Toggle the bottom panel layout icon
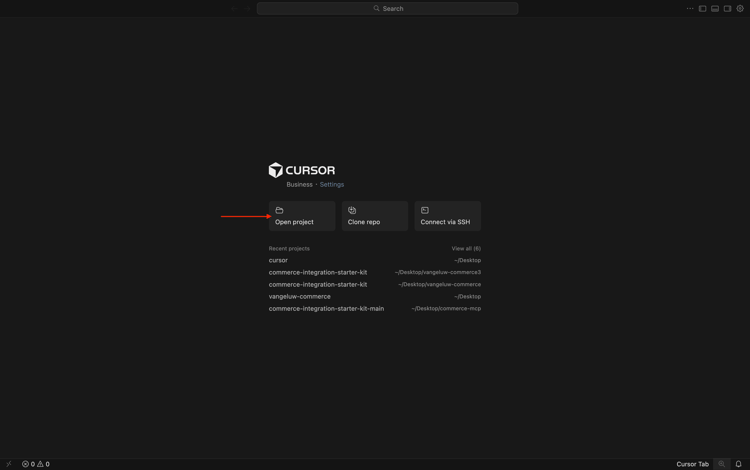This screenshot has height=470, width=750. point(715,9)
